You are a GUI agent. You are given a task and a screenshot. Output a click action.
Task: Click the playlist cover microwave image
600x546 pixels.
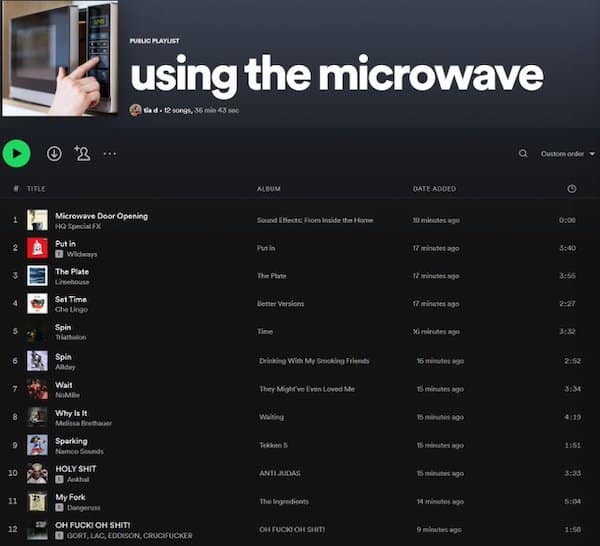pyautogui.click(x=59, y=58)
